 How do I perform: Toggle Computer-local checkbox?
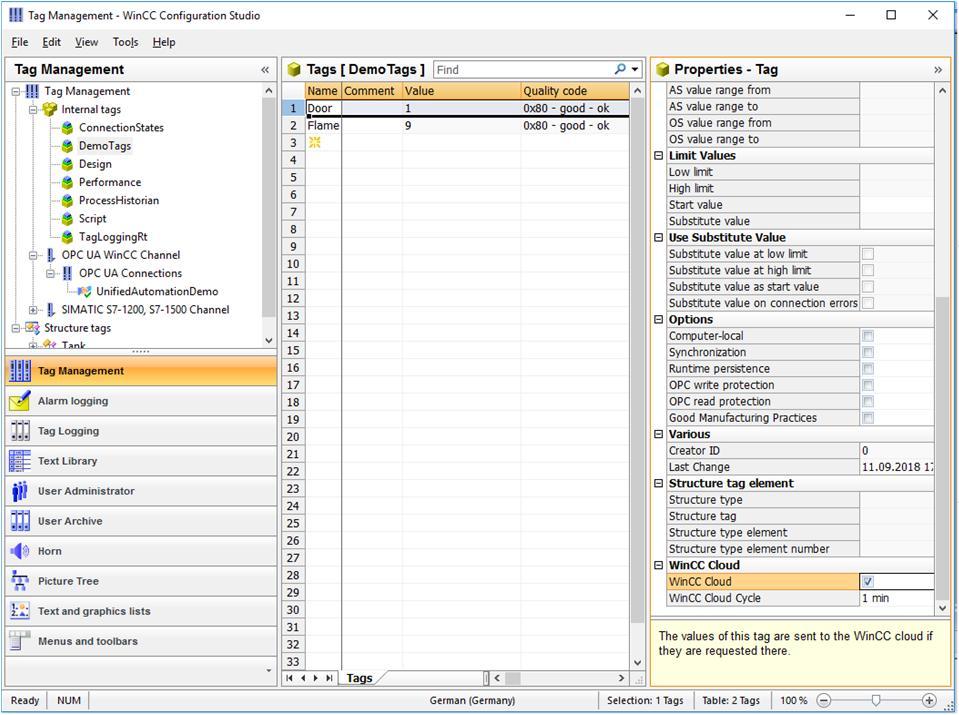867,336
